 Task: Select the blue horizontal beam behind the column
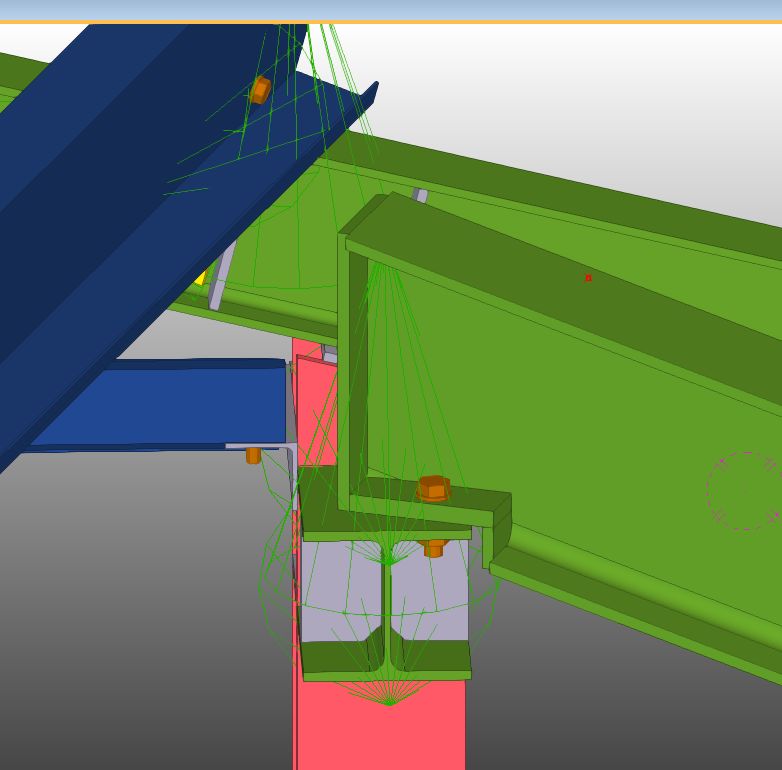tap(160, 405)
